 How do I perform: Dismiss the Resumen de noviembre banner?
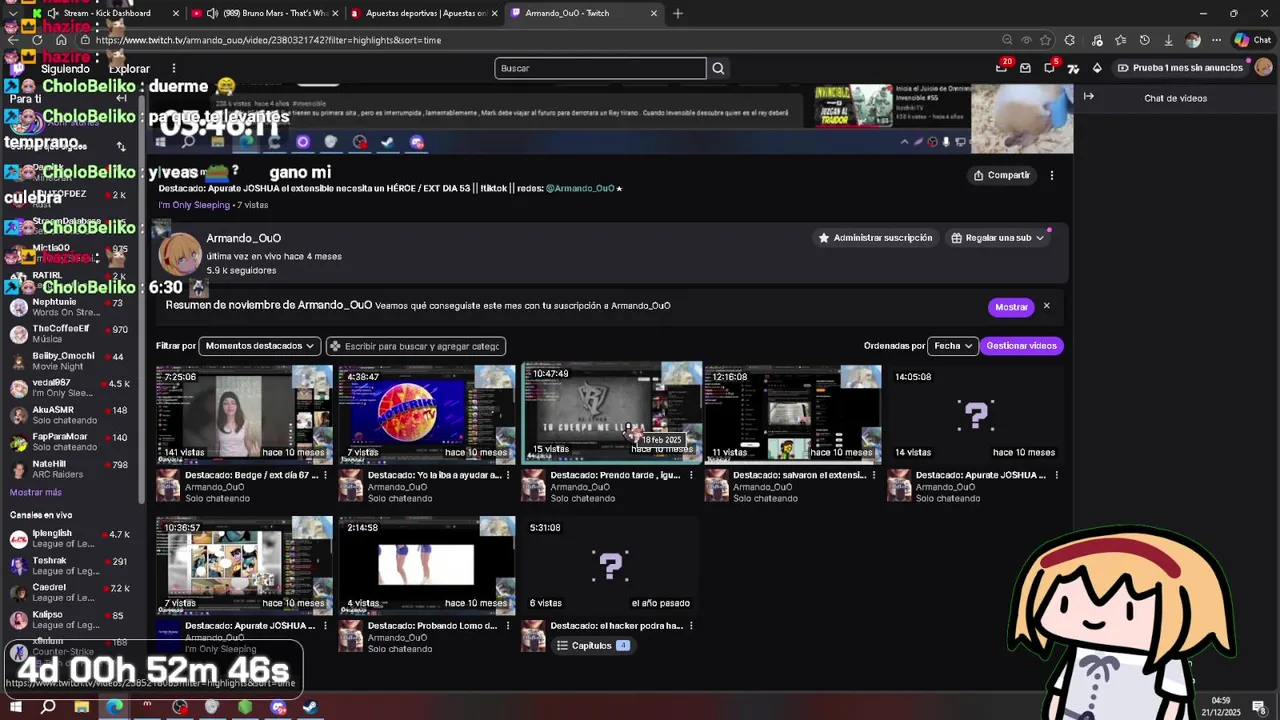click(x=1046, y=306)
